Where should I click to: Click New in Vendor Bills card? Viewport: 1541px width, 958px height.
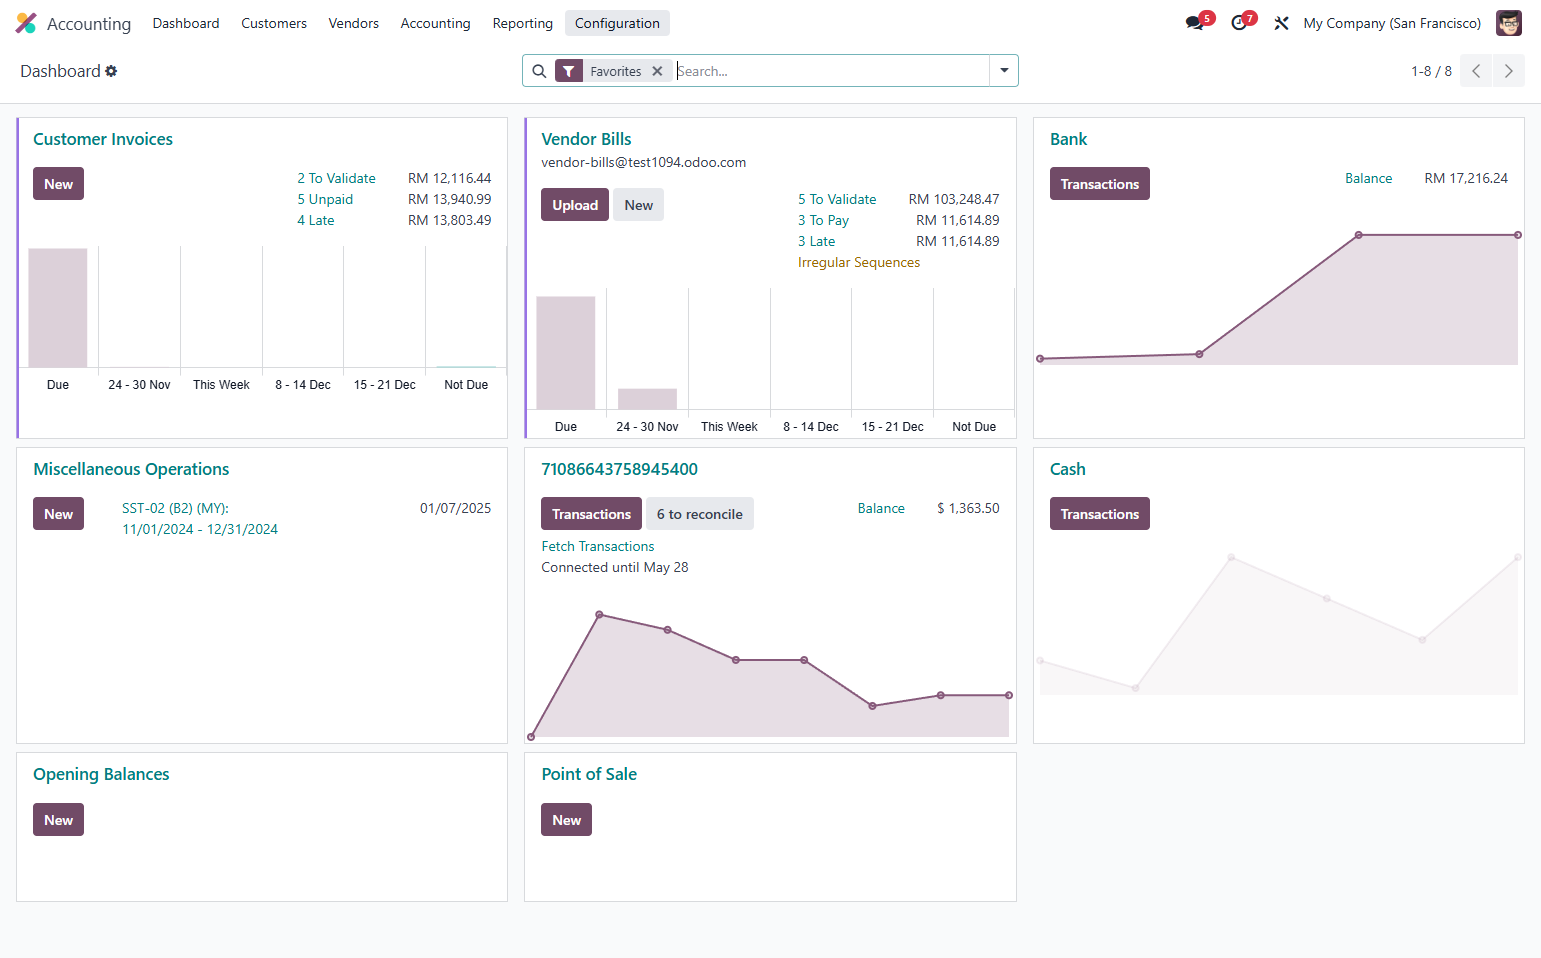[x=638, y=205]
